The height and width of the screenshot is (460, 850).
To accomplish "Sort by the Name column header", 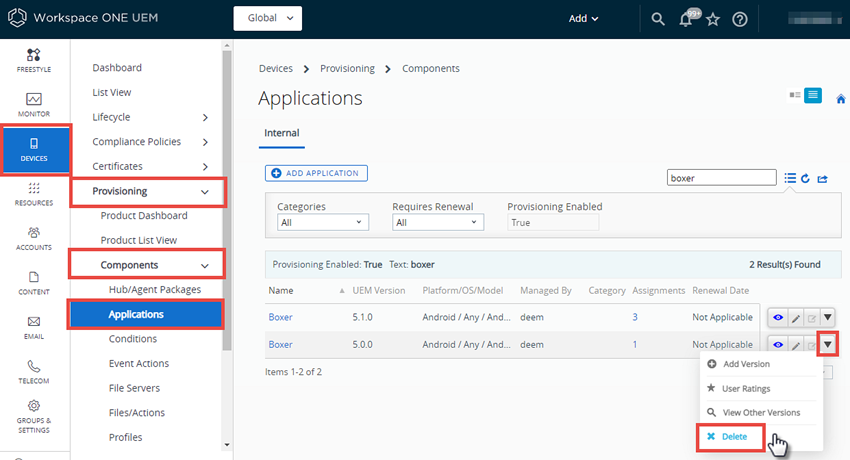I will coord(281,291).
